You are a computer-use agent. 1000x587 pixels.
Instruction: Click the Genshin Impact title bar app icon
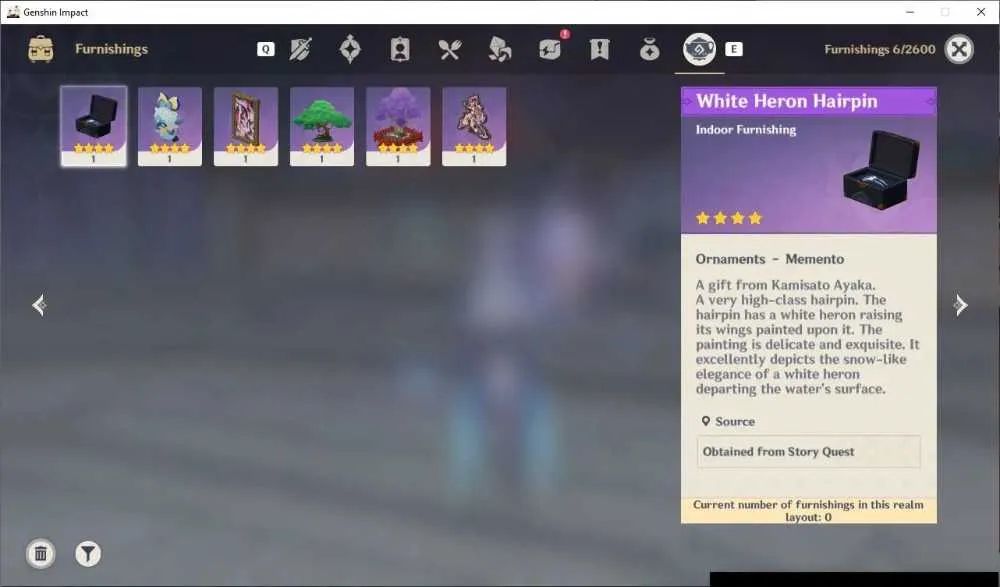point(13,11)
